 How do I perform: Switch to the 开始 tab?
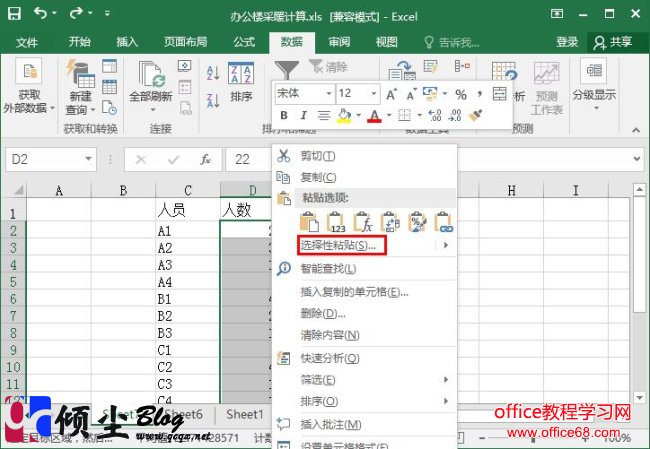tap(79, 41)
